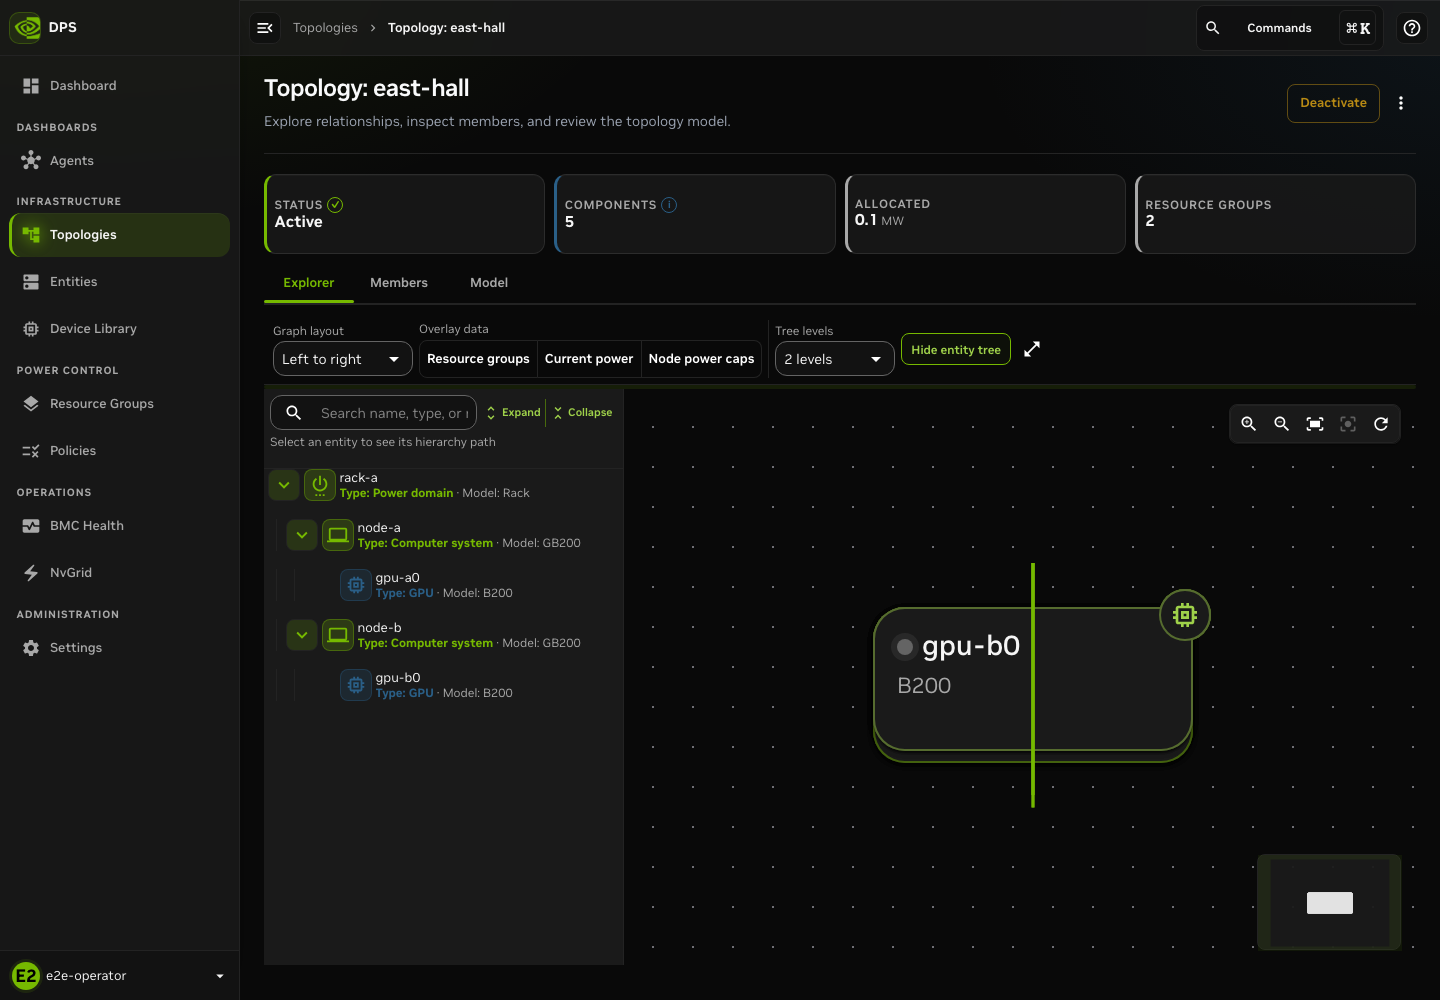Collapse the node-b tree chevron
The height and width of the screenshot is (1000, 1440).
[x=302, y=635]
